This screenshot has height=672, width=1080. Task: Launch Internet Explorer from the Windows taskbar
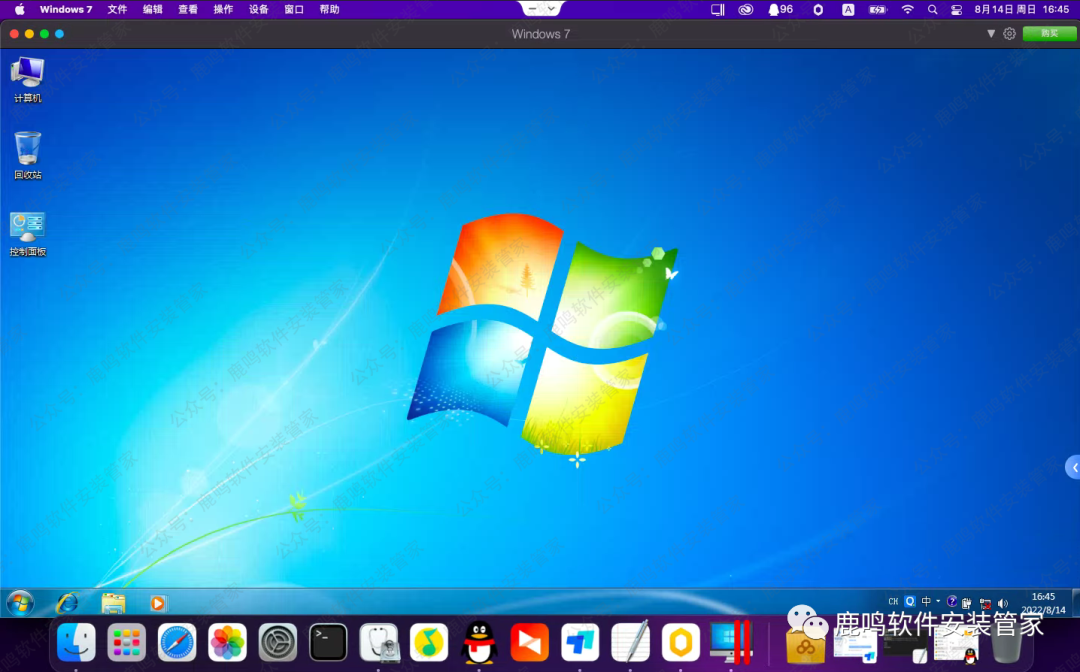(67, 602)
